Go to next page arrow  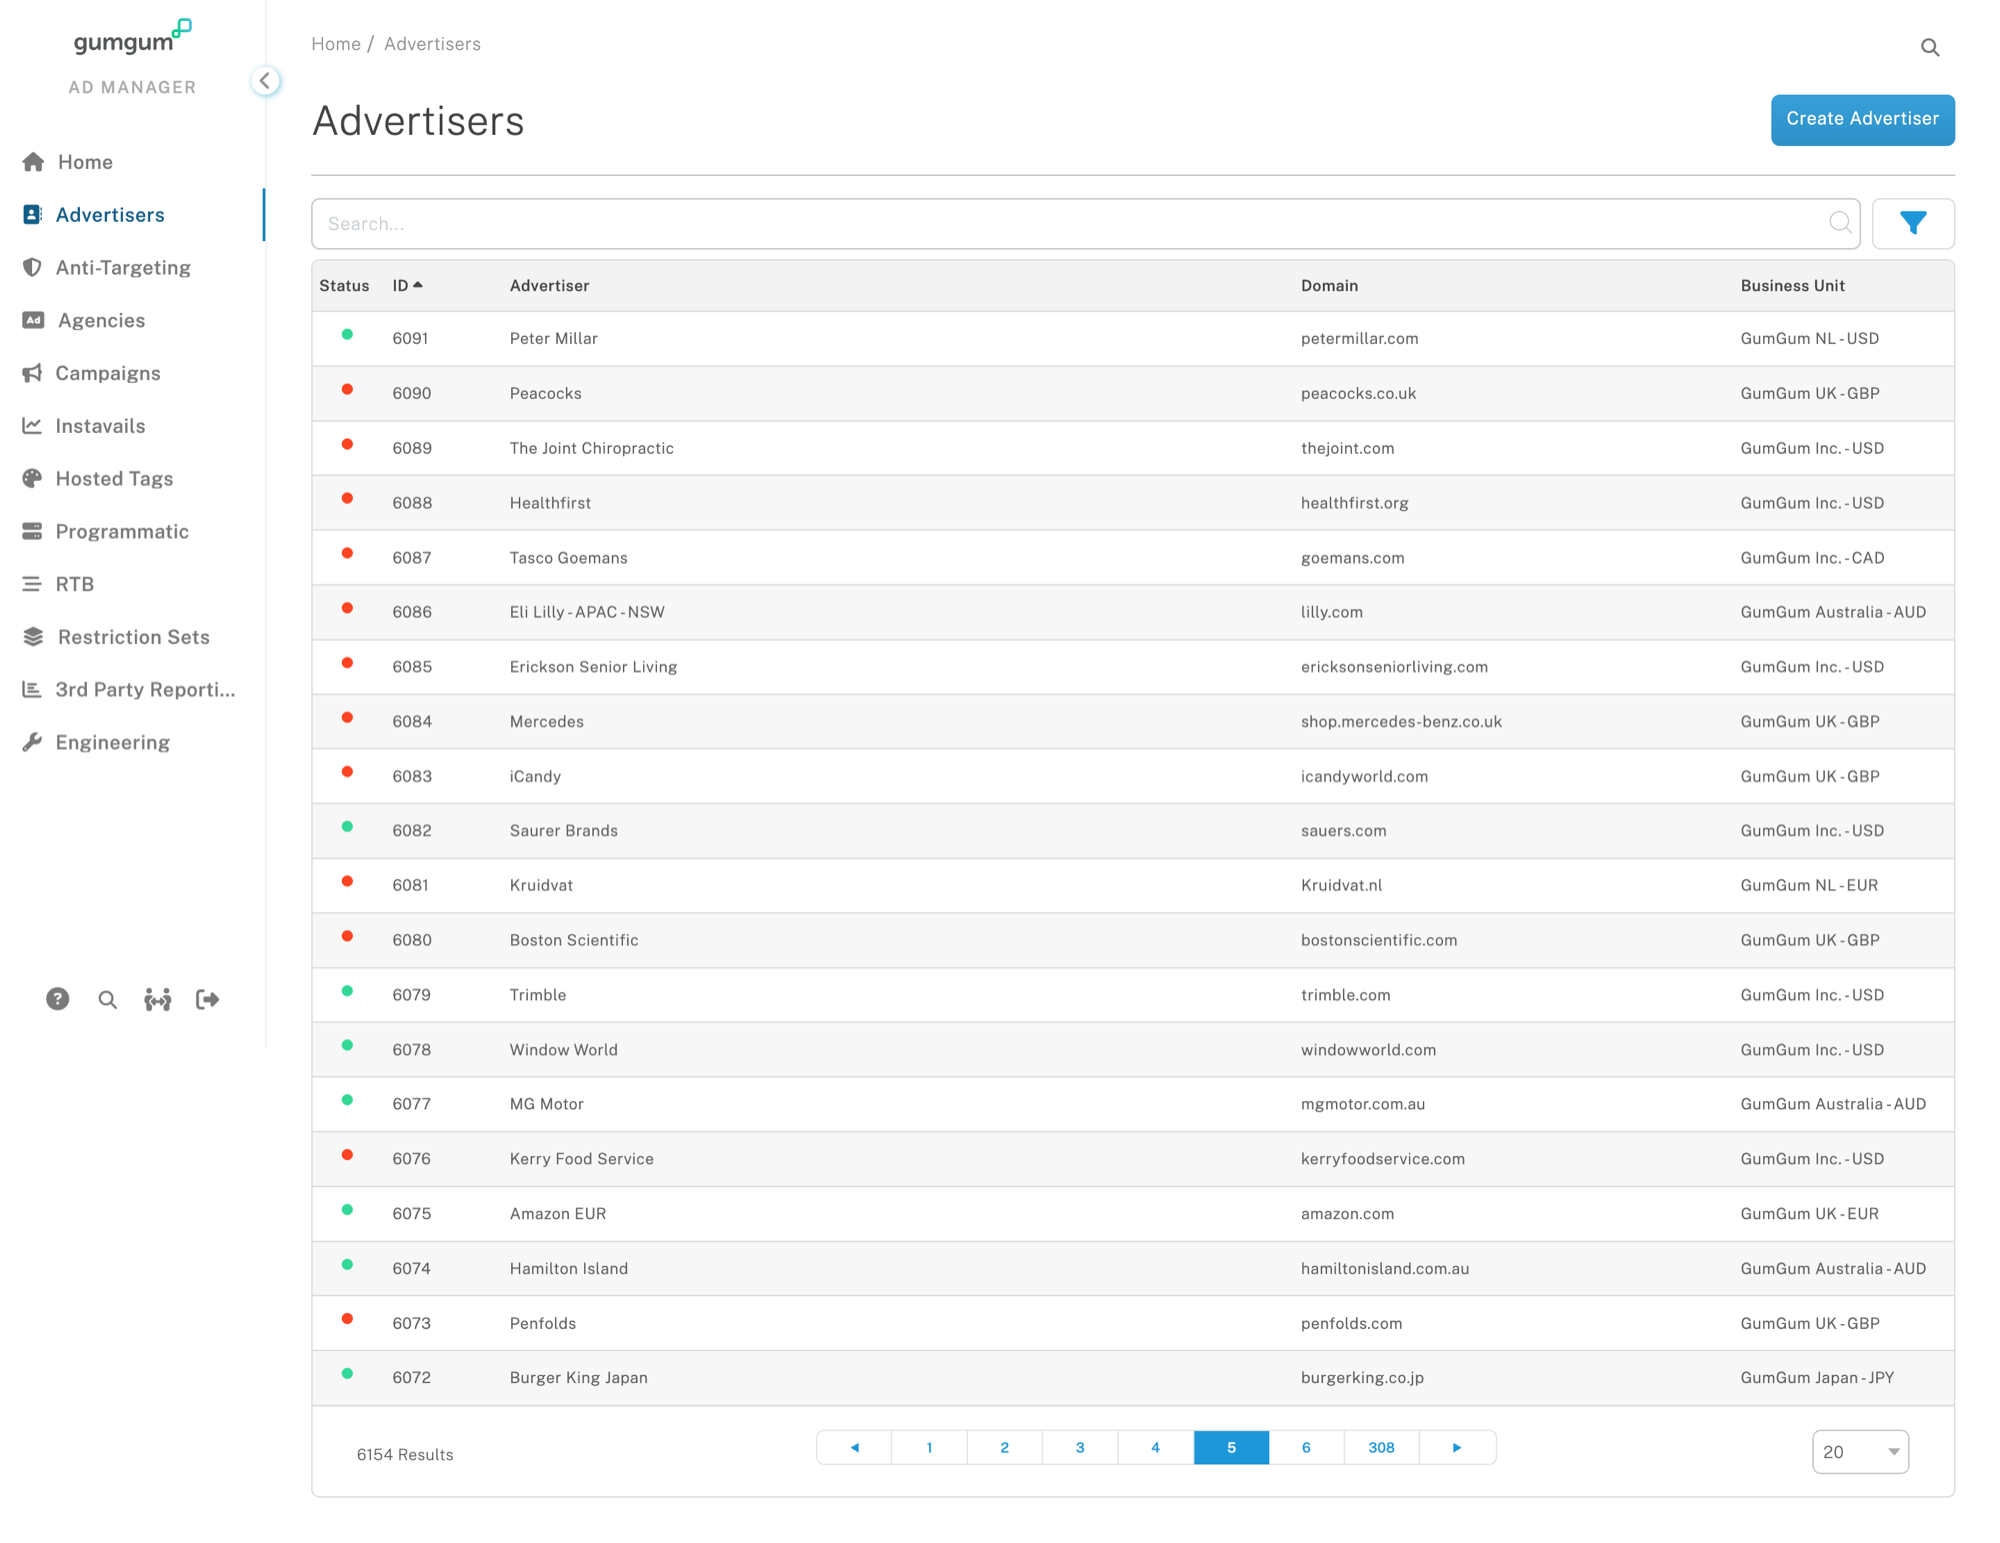click(x=1457, y=1447)
